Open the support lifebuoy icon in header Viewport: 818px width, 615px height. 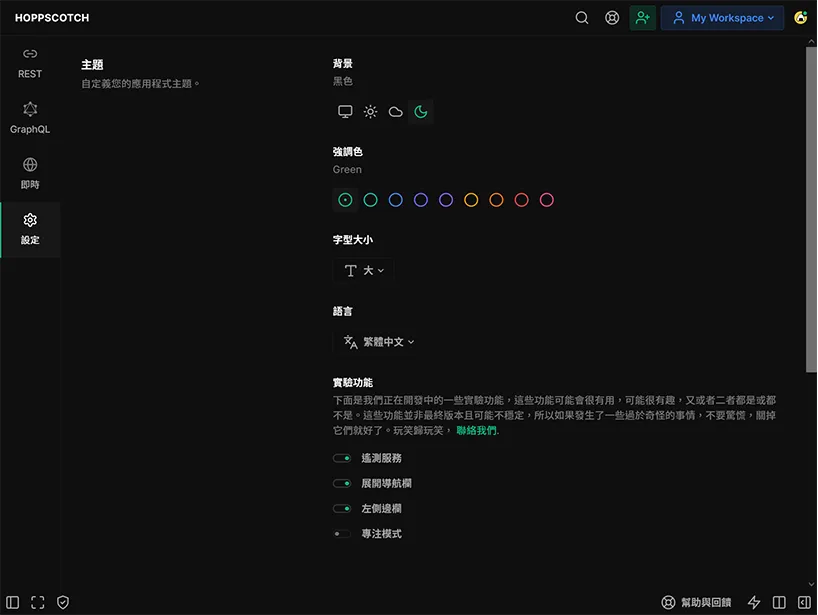pos(612,18)
